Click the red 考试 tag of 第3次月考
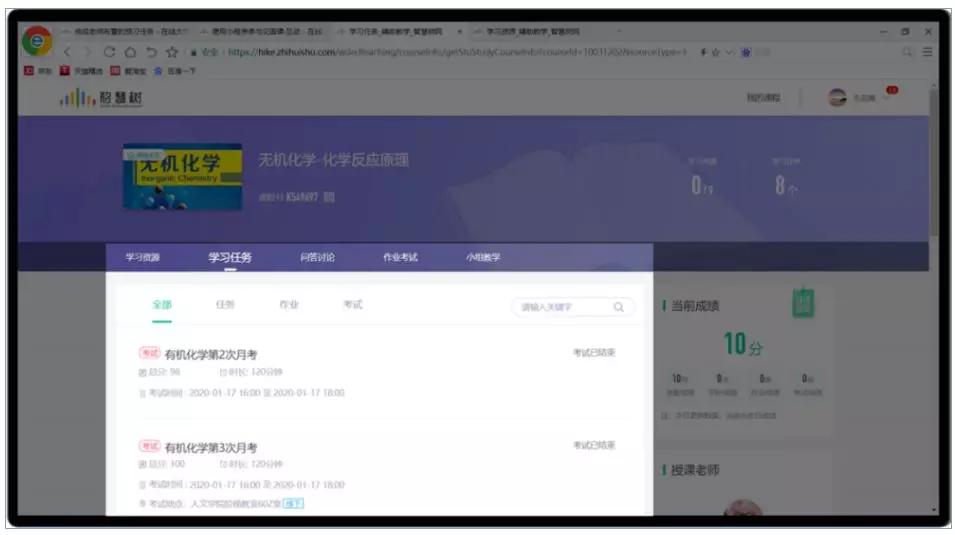 (x=149, y=446)
